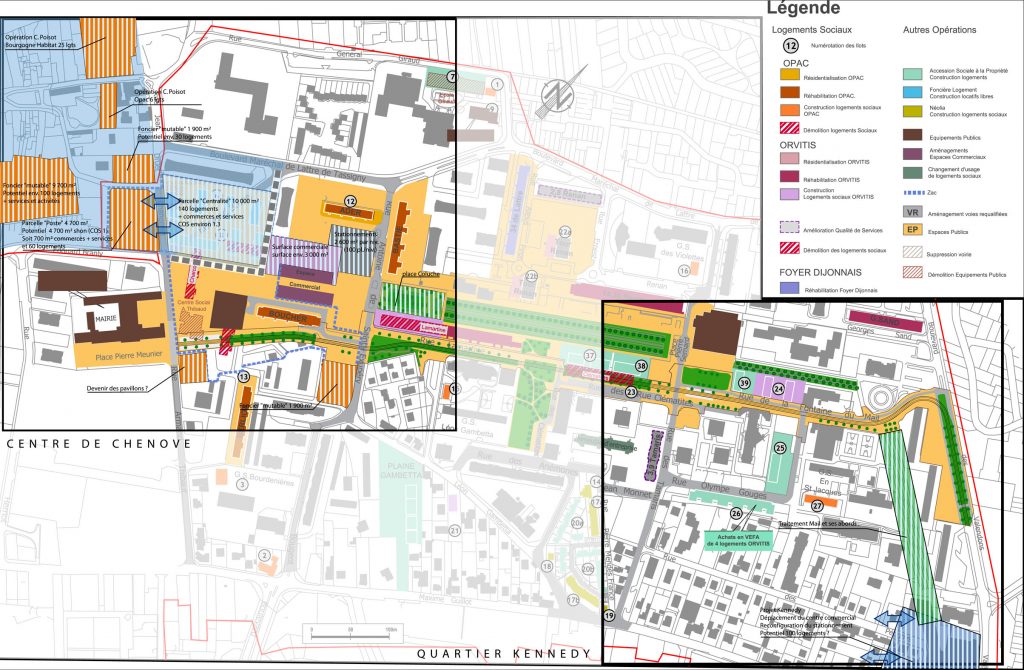Click lot marker 27 near St Jacques
The image size is (1024, 670).
817,505
